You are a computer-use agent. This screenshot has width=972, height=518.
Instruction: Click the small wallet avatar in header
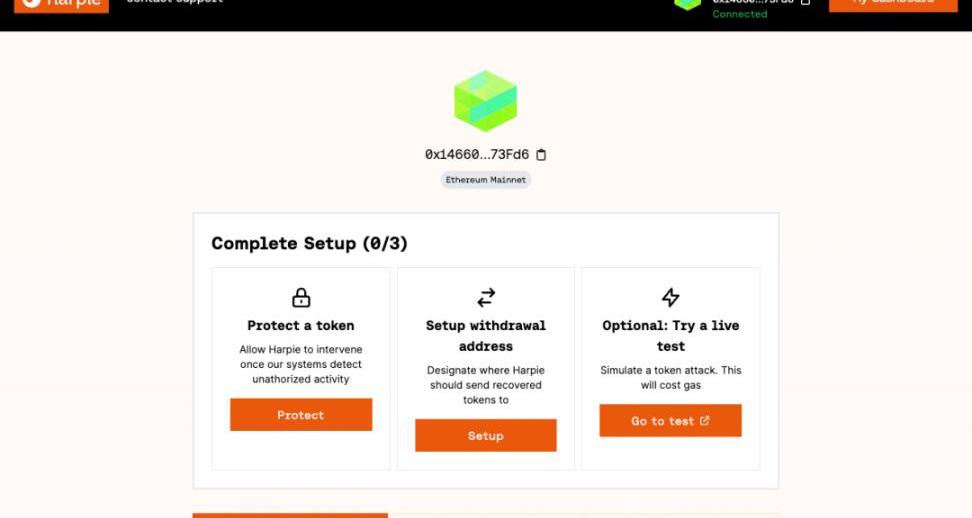(x=687, y=3)
